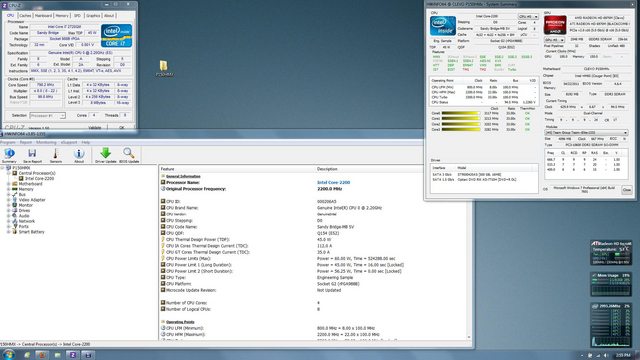Open the Sensors thermometer icon

click(56, 156)
